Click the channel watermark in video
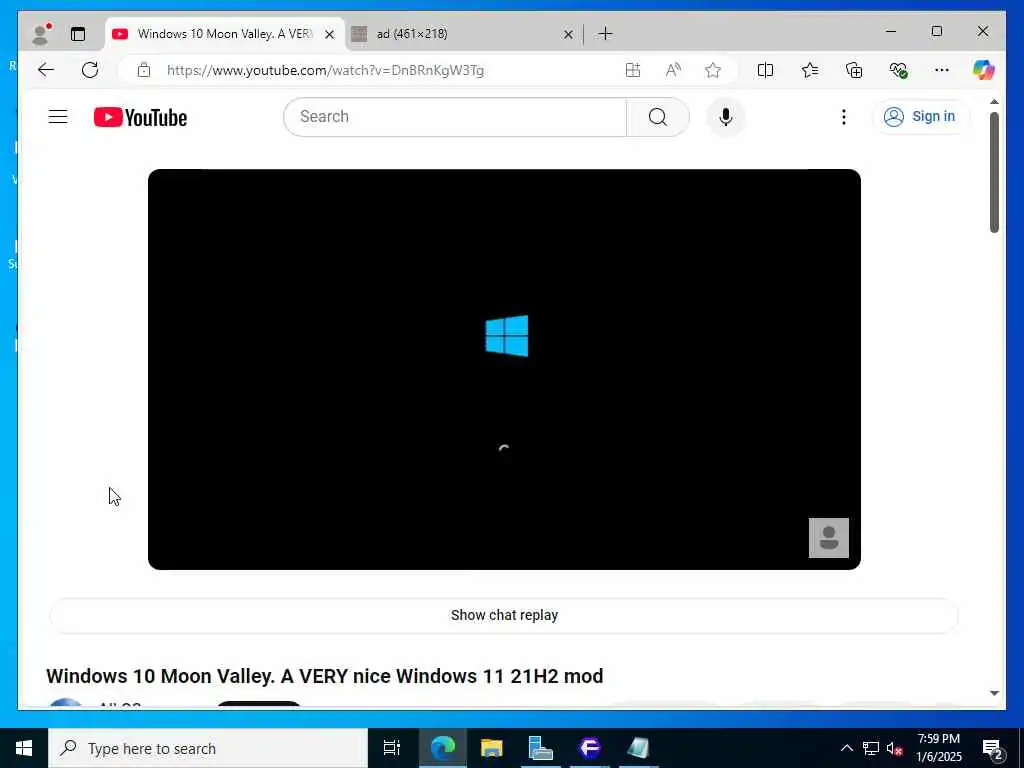The image size is (1024, 768). pyautogui.click(x=829, y=538)
